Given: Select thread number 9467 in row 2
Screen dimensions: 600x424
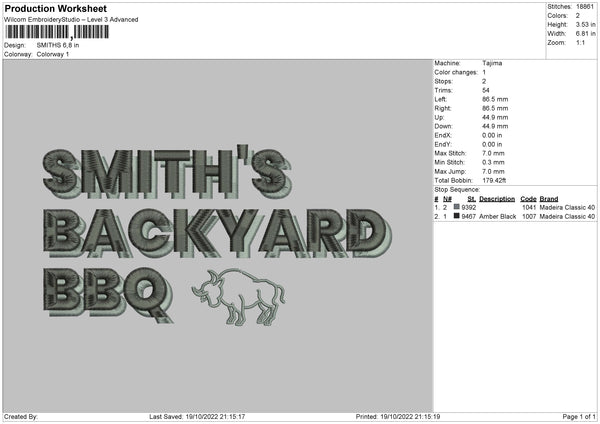Looking at the screenshot, I should tap(469, 217).
